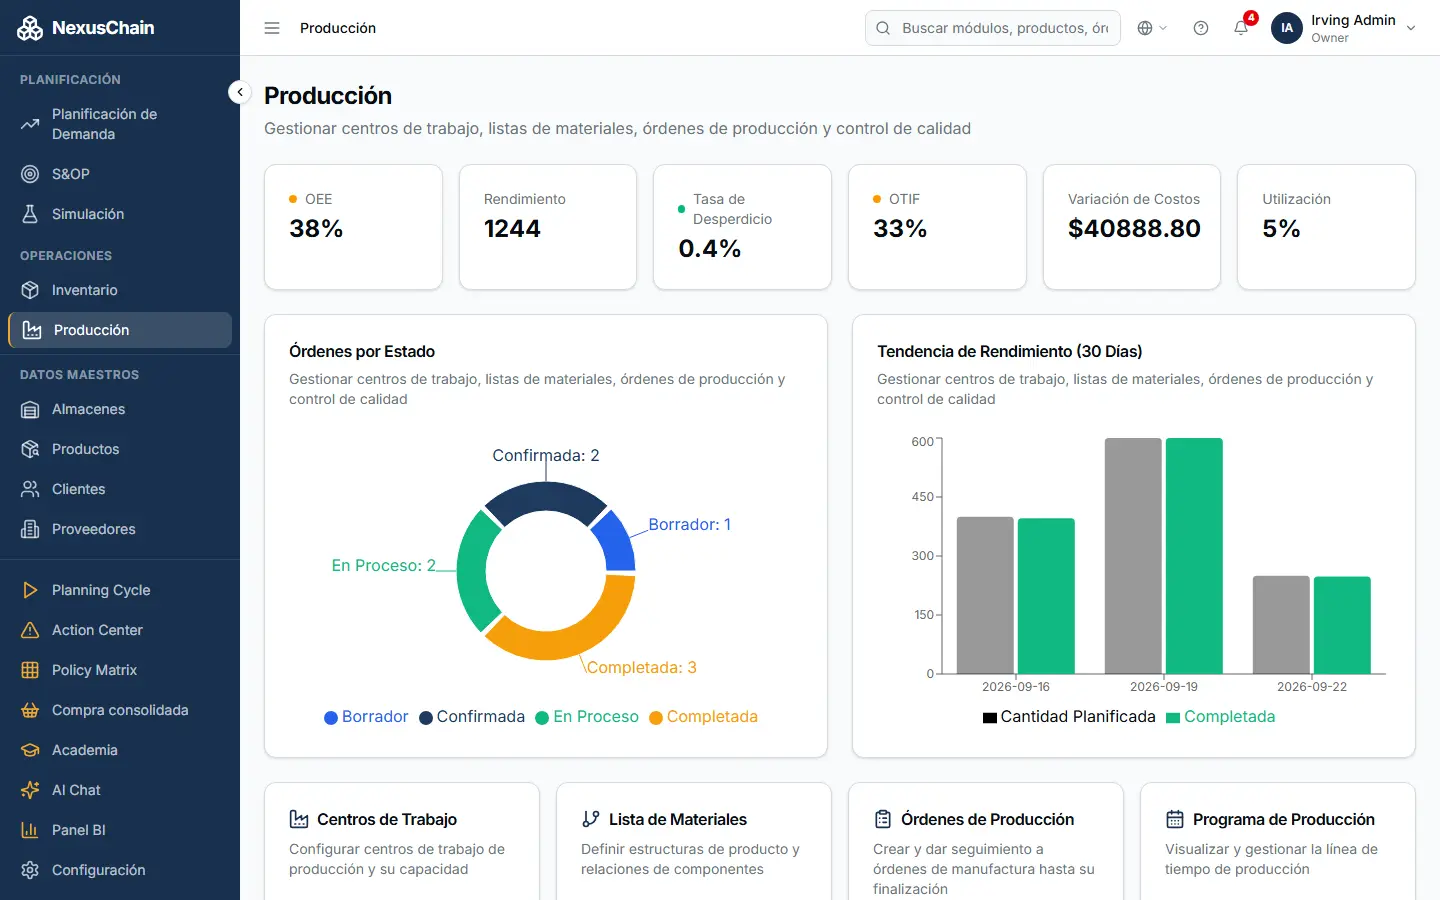Click the Configuración gear icon
The height and width of the screenshot is (900, 1440).
[x=30, y=870]
